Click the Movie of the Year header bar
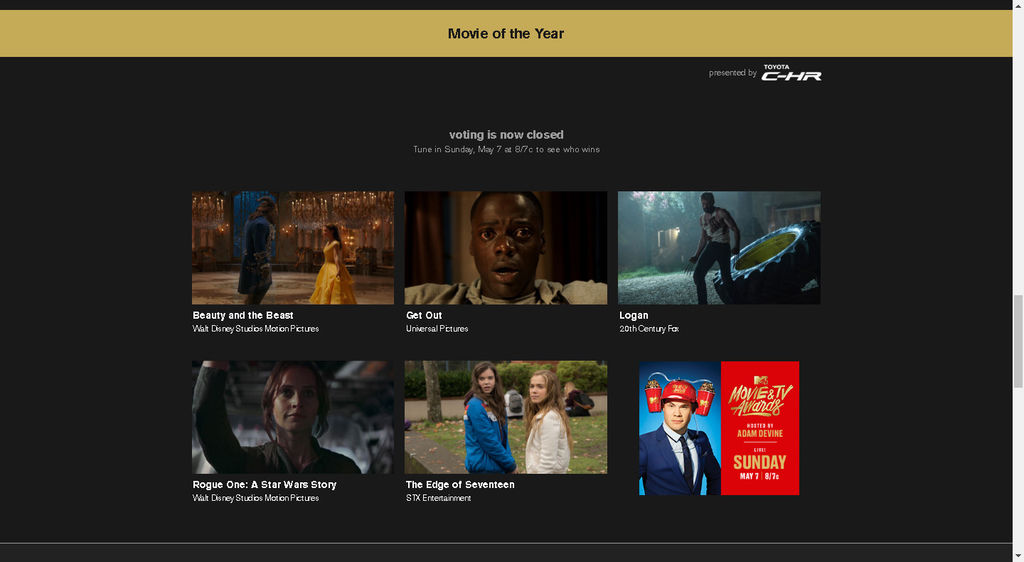This screenshot has height=562, width=1024. pos(506,33)
